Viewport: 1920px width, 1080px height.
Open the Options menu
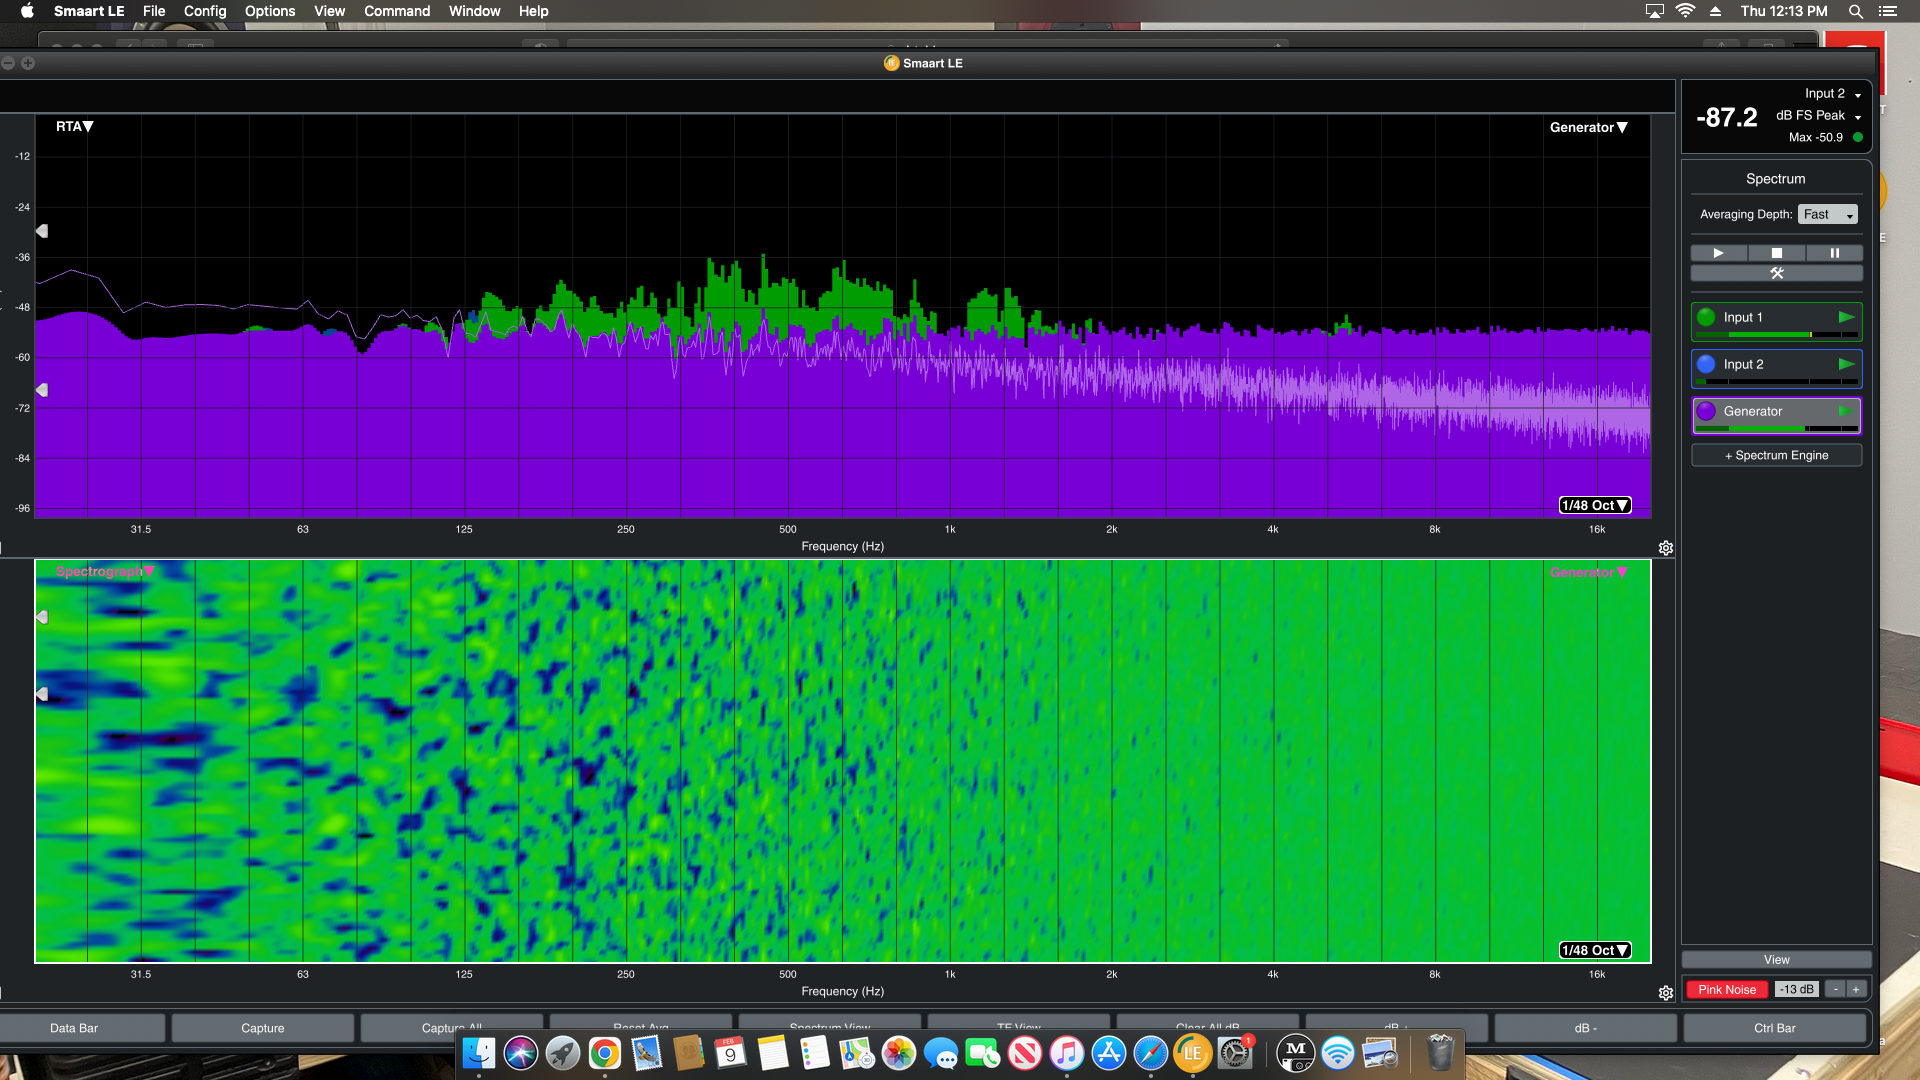pos(270,11)
